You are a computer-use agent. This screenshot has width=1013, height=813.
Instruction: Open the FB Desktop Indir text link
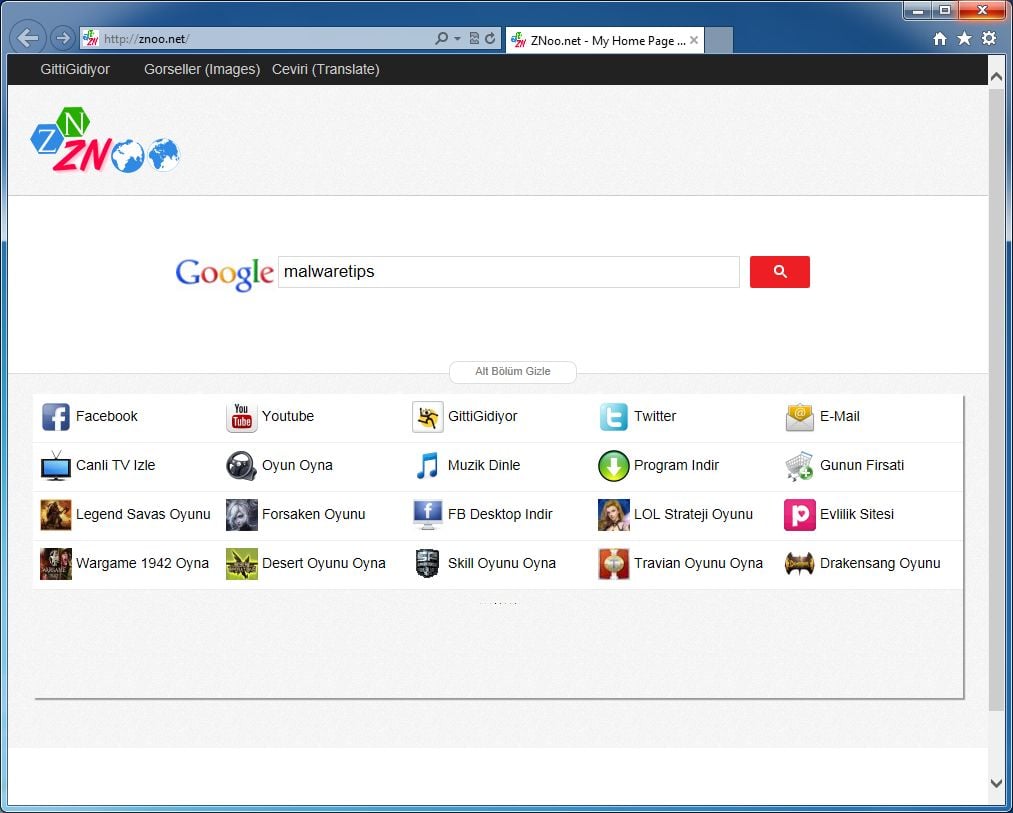[500, 515]
